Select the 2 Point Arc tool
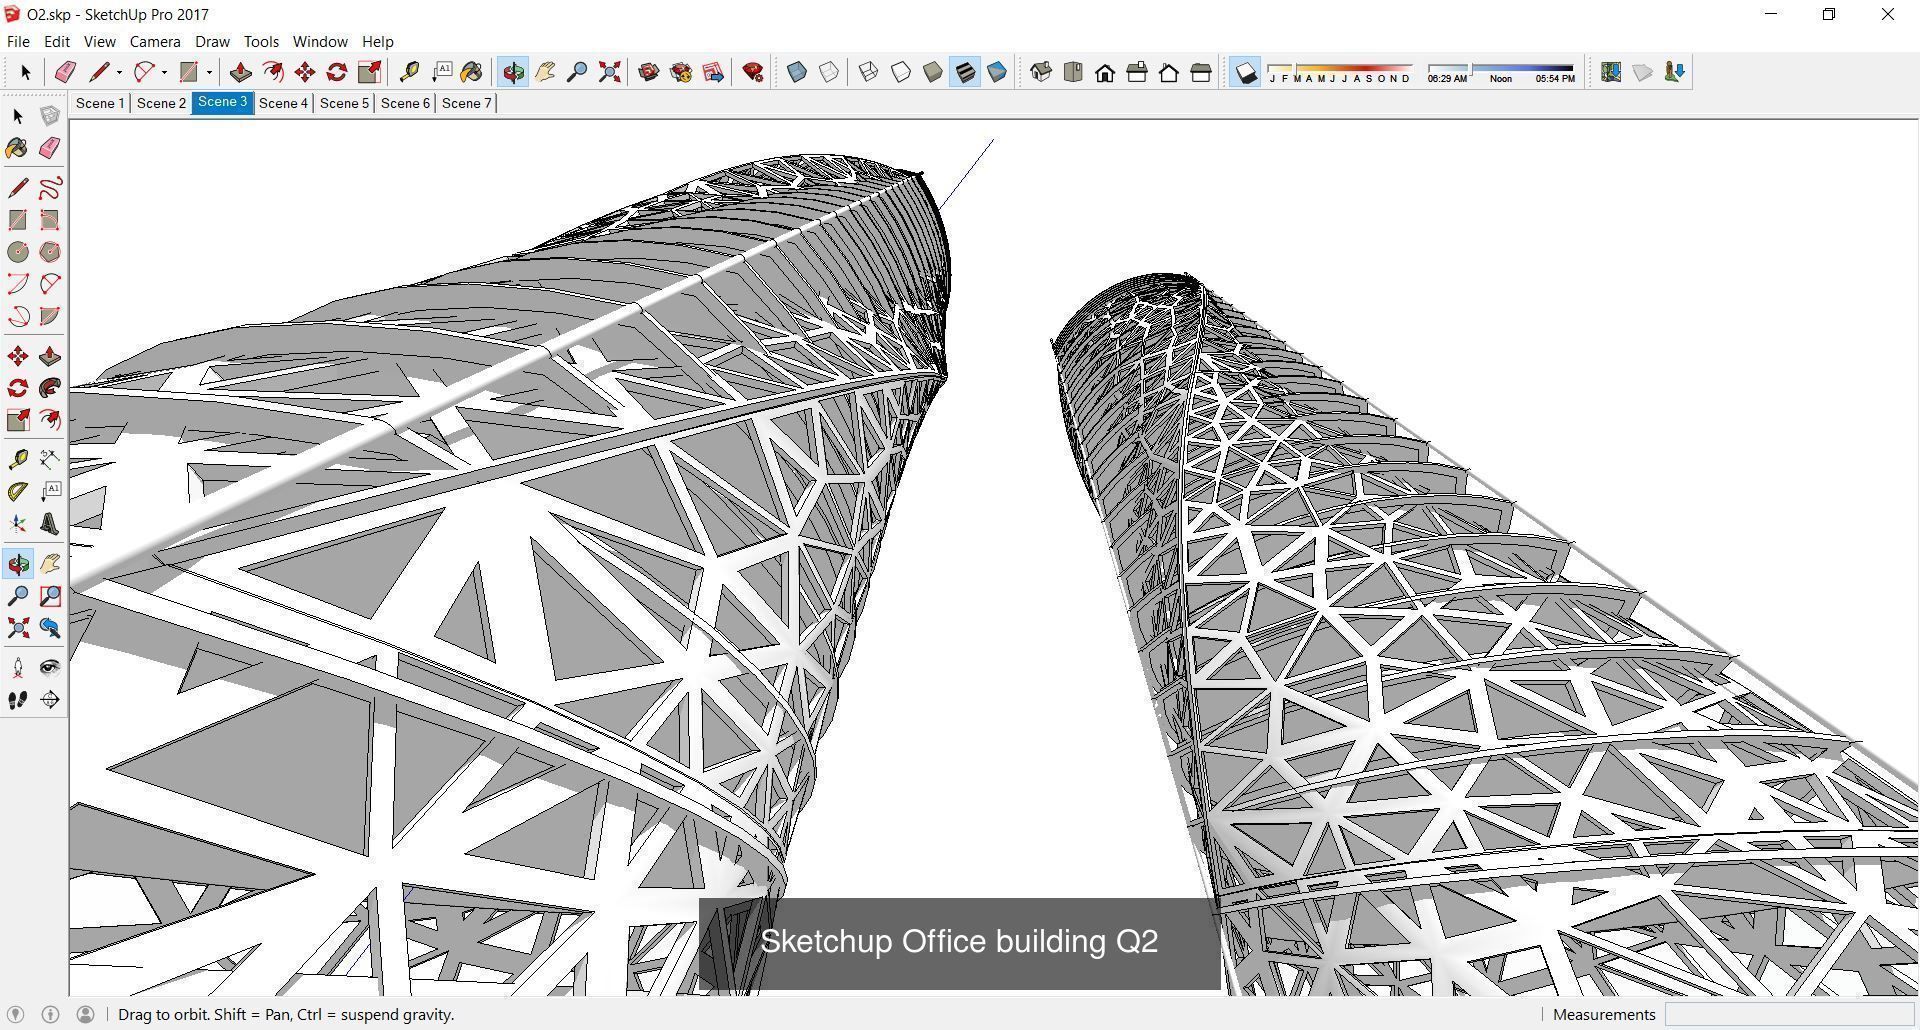Viewport: 1920px width, 1030px height. [x=49, y=284]
